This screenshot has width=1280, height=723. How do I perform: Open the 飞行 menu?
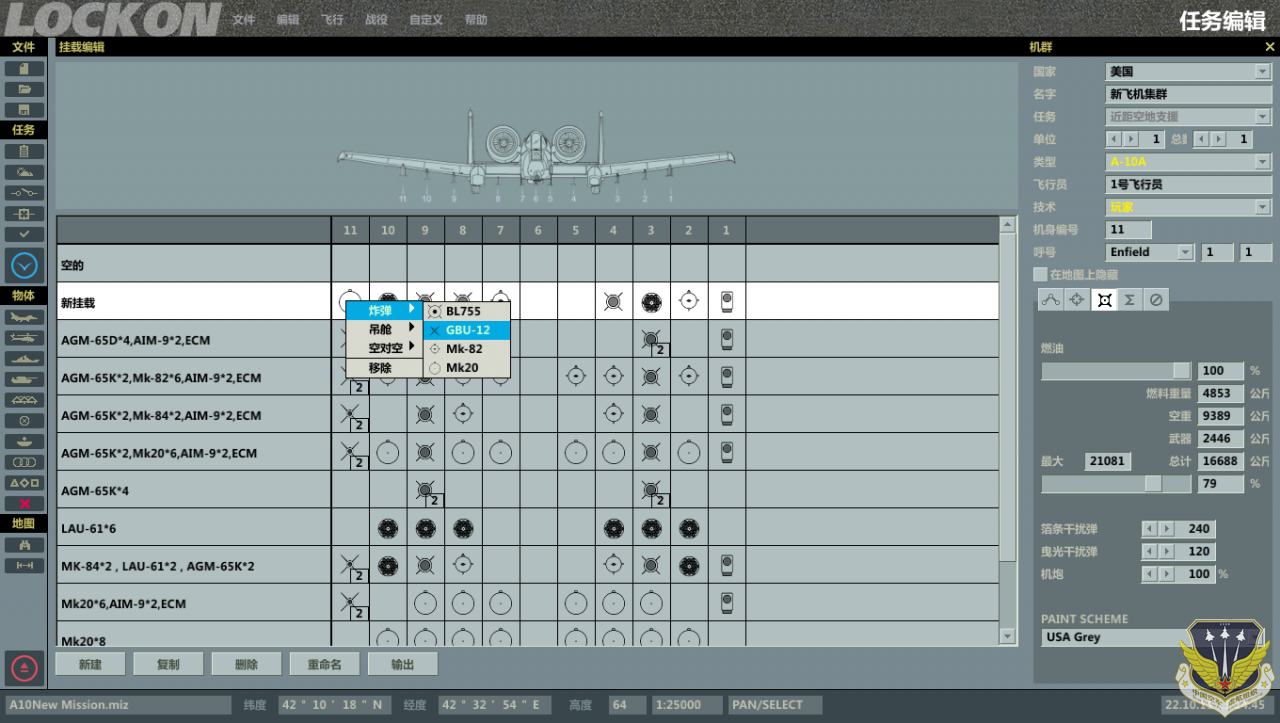(333, 20)
